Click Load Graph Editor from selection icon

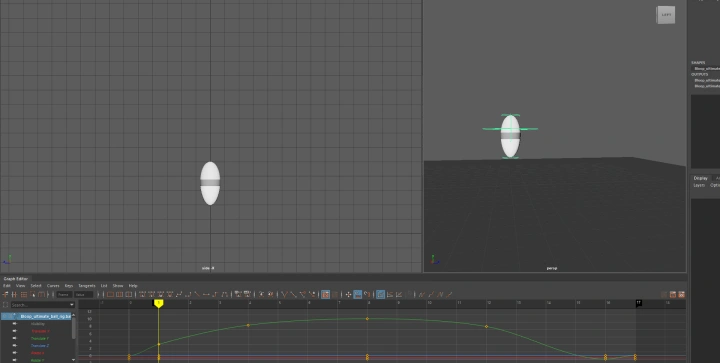click(335, 295)
